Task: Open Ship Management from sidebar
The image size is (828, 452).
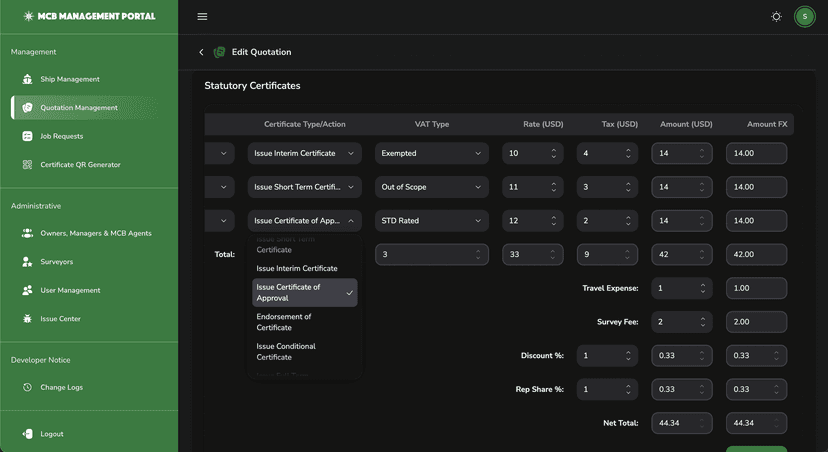Action: (70, 79)
